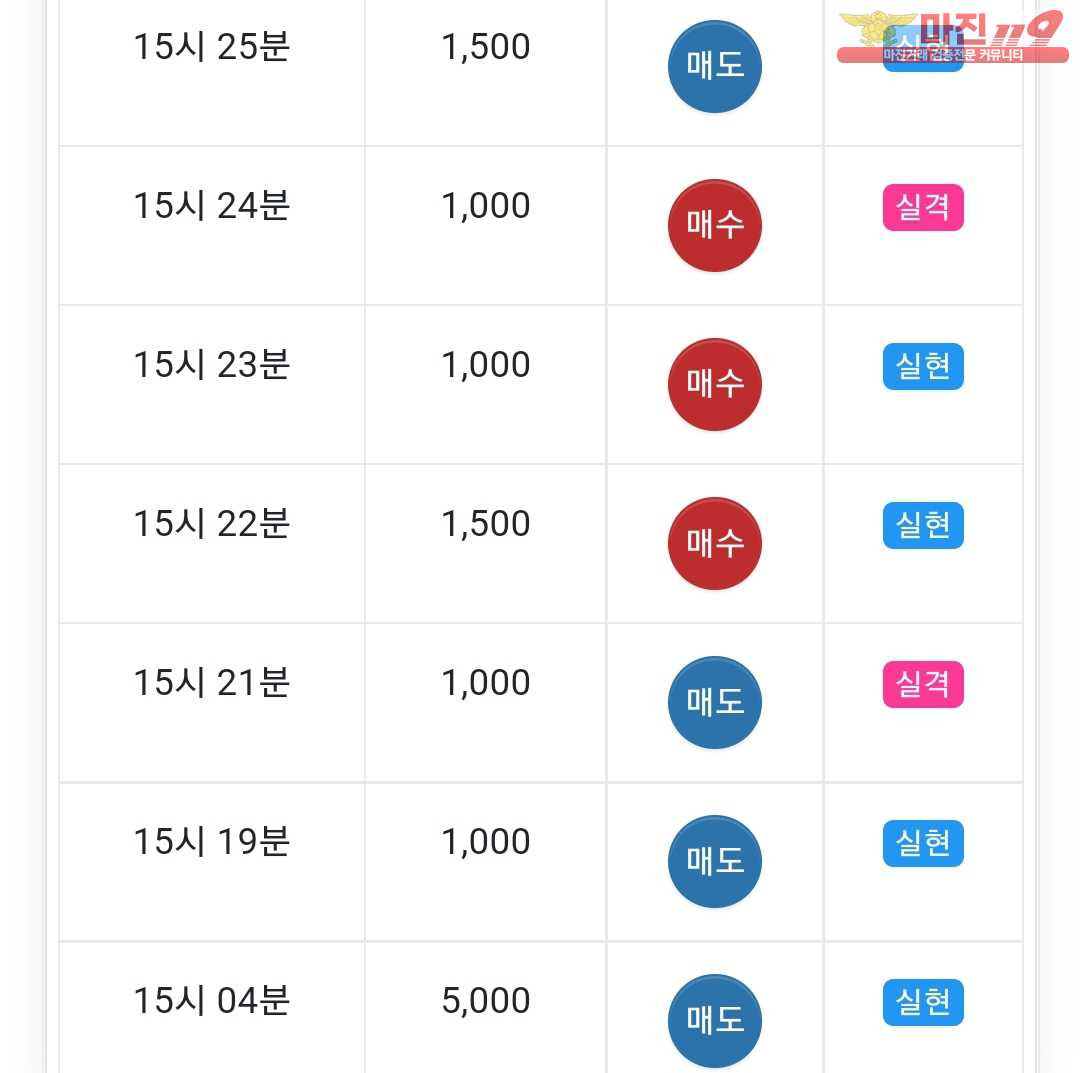Tap the blue 매도 circle for 15시 04분
This screenshot has width=1080, height=1073.
[714, 1021]
